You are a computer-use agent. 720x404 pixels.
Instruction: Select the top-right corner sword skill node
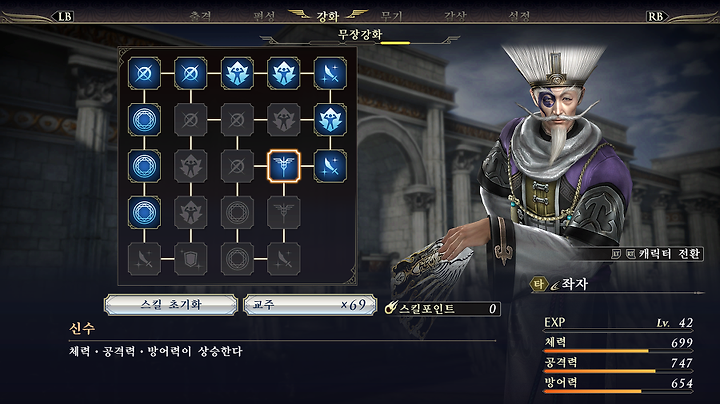pos(330,73)
